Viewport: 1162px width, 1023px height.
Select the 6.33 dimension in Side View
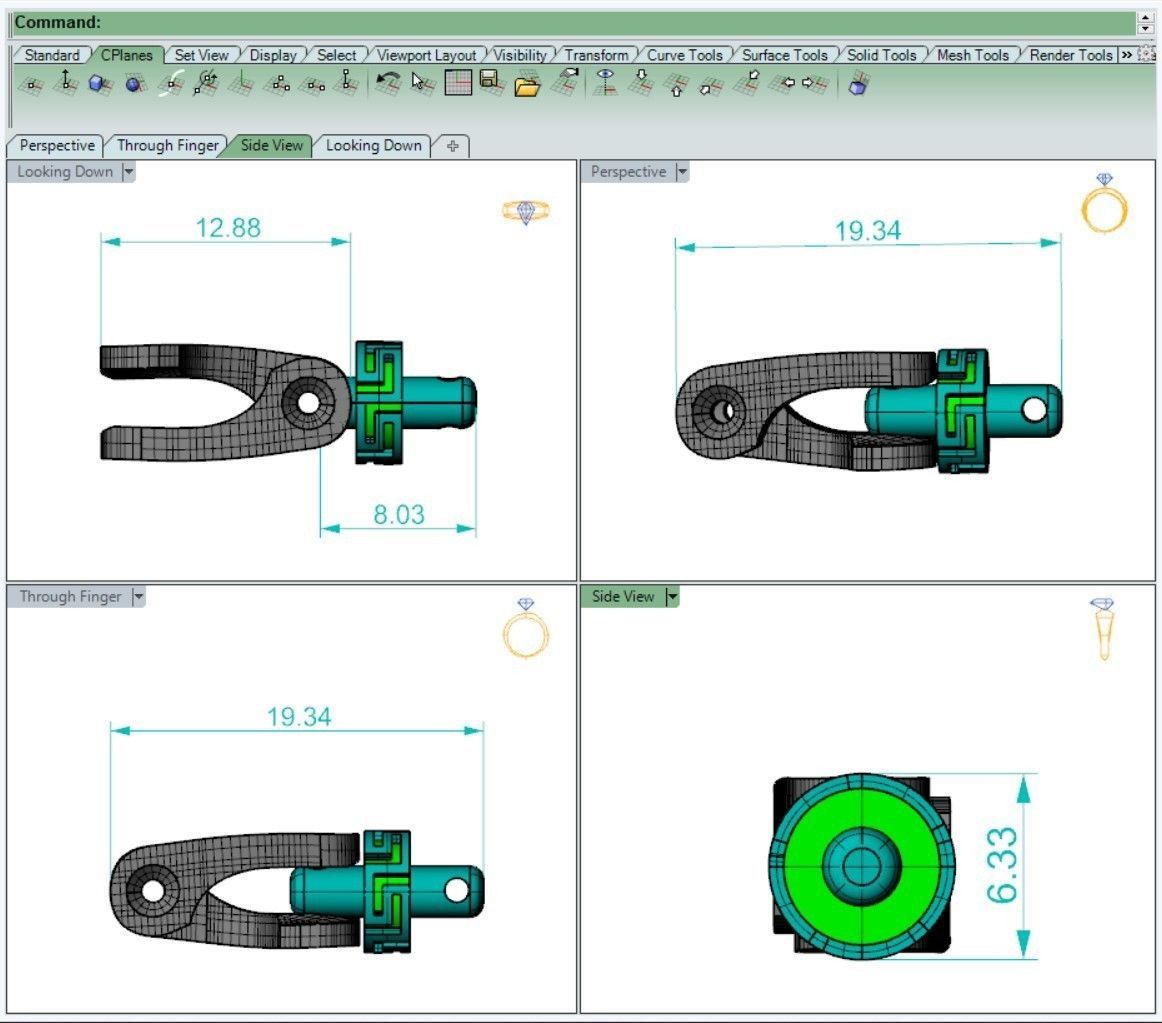1002,865
